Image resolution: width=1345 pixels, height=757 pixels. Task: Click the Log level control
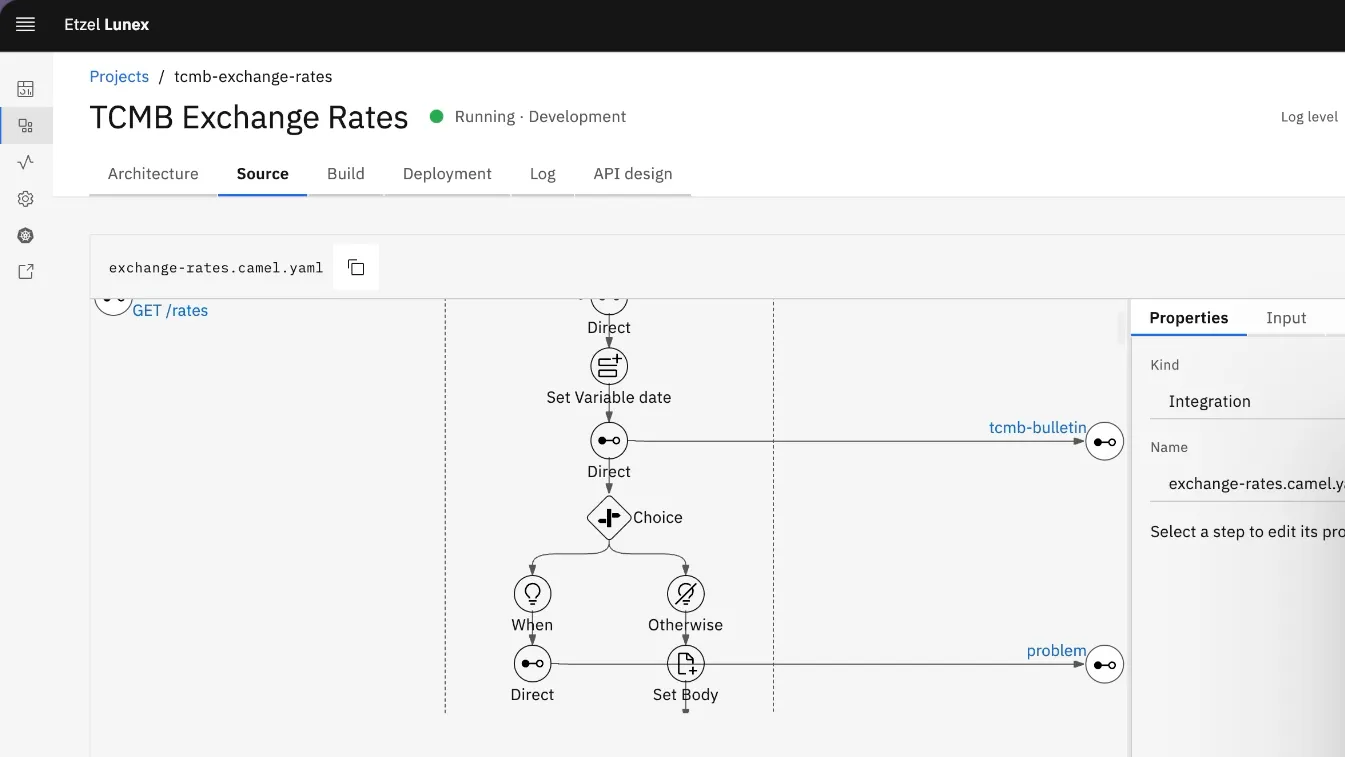[x=1309, y=117]
